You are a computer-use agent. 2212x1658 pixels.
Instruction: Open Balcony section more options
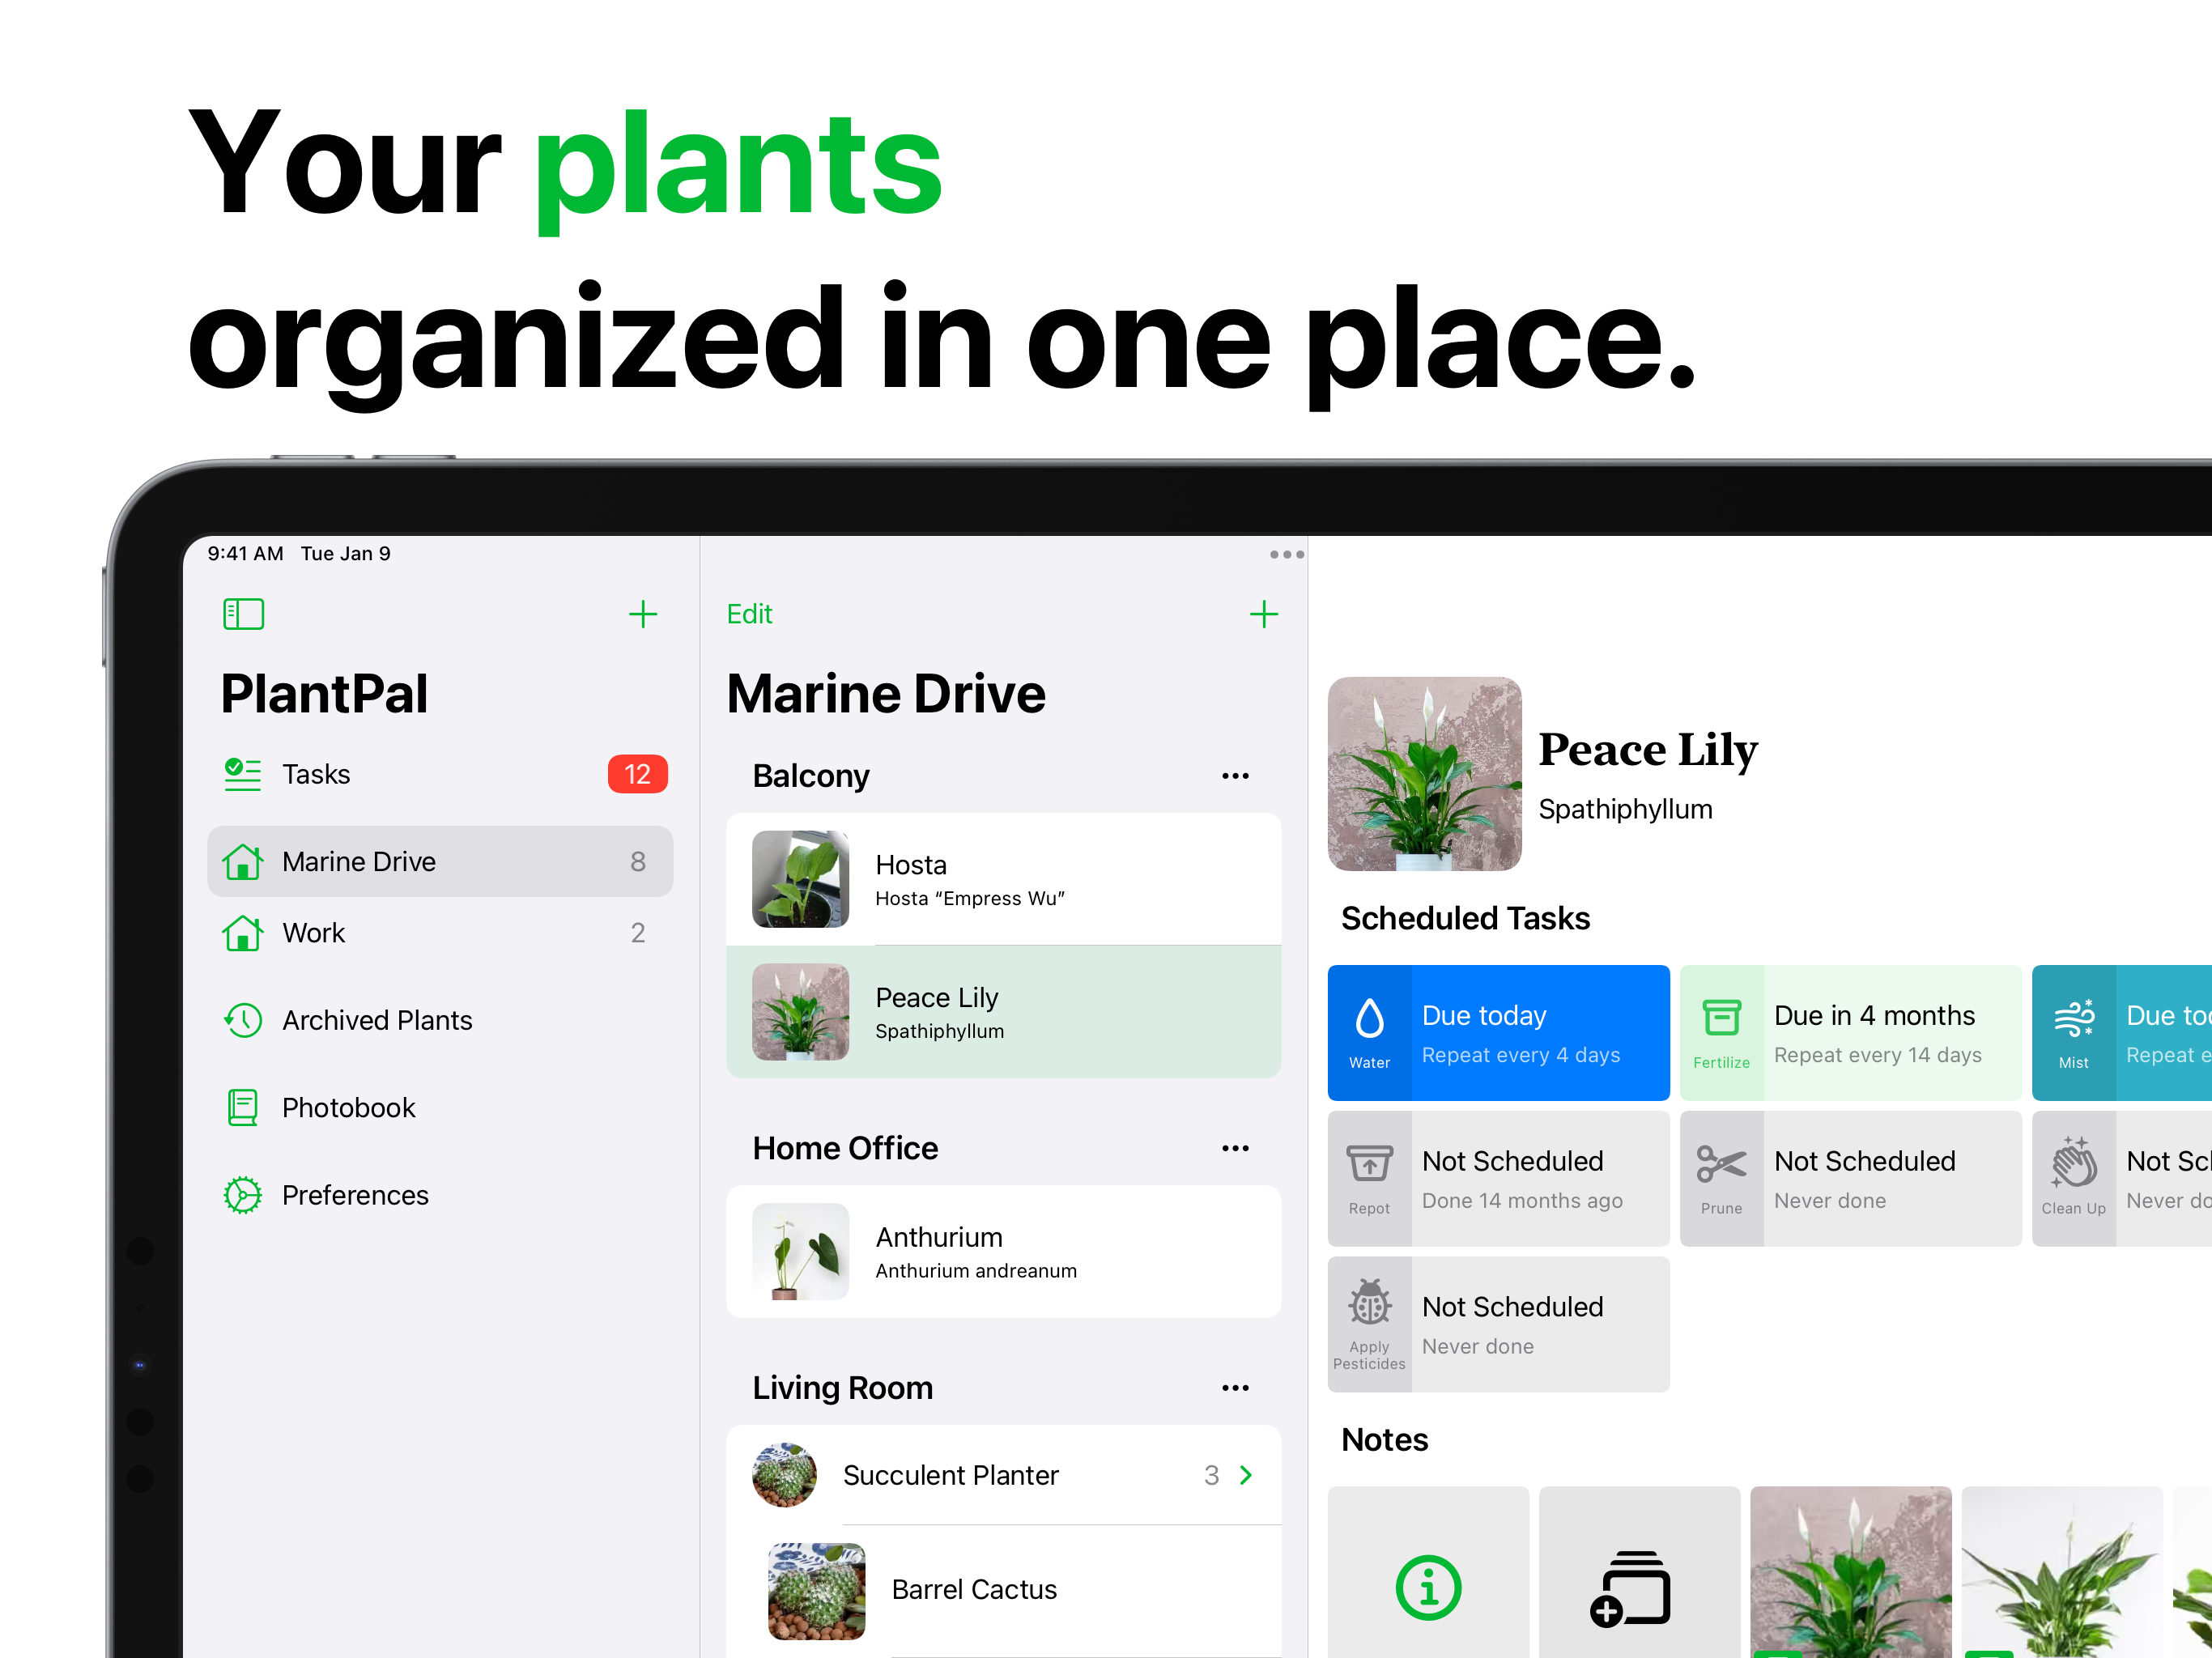point(1234,775)
